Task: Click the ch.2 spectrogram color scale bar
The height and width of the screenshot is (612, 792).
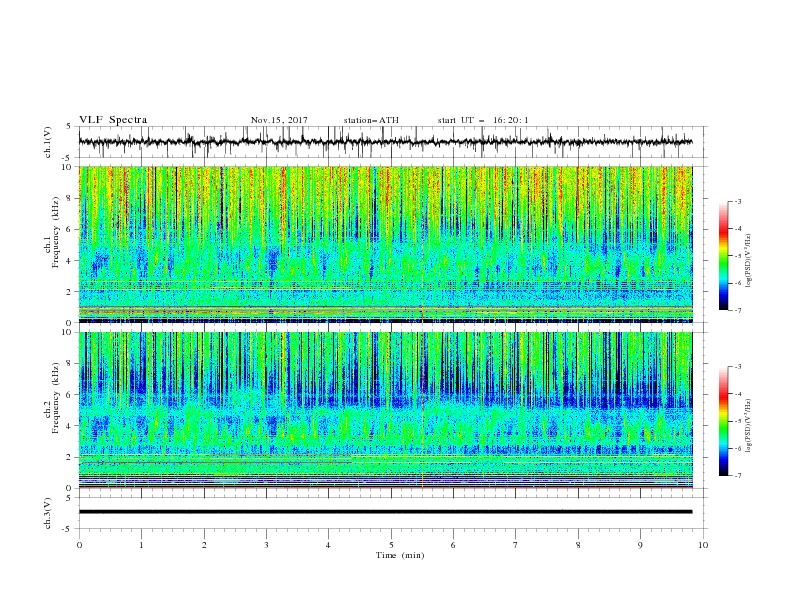Action: (x=723, y=421)
